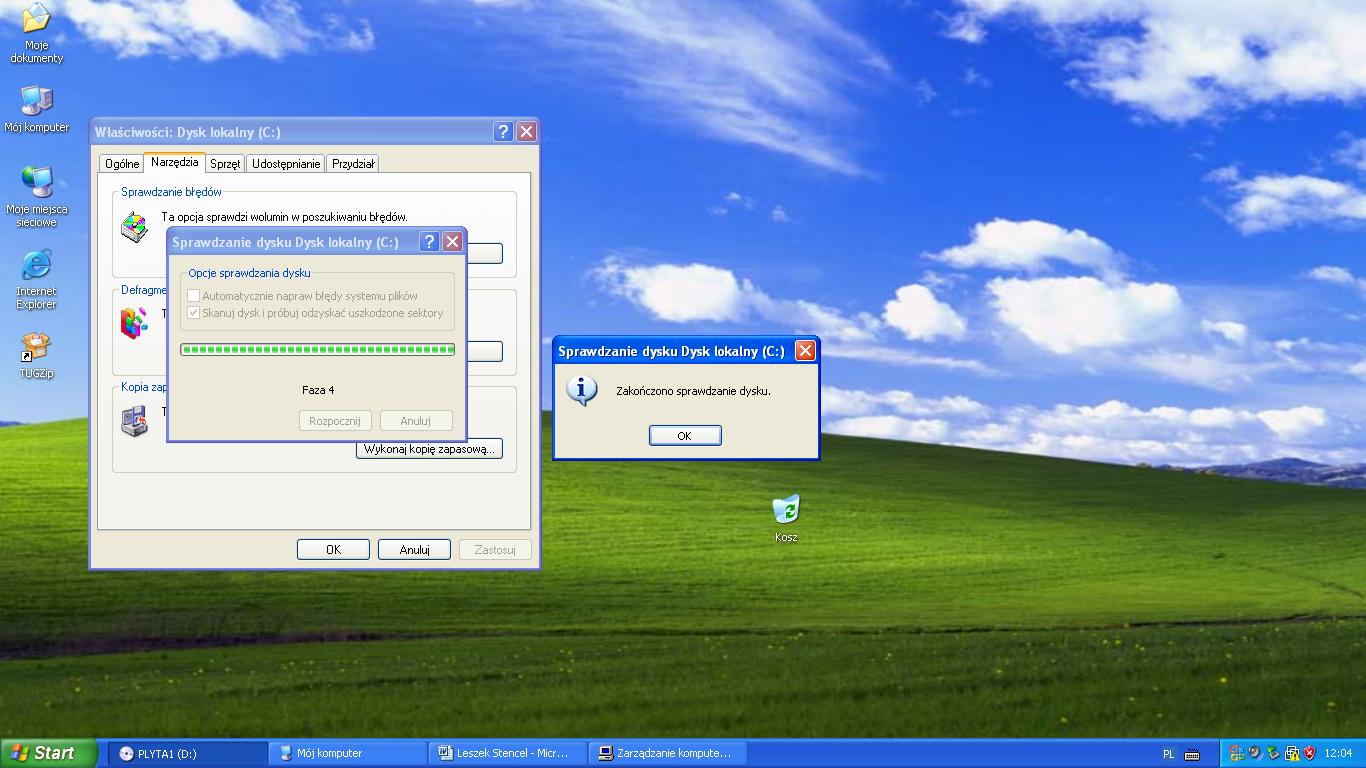The image size is (1366, 768).
Task: Click the taskbar clock showing 12:04
Action: click(1338, 753)
